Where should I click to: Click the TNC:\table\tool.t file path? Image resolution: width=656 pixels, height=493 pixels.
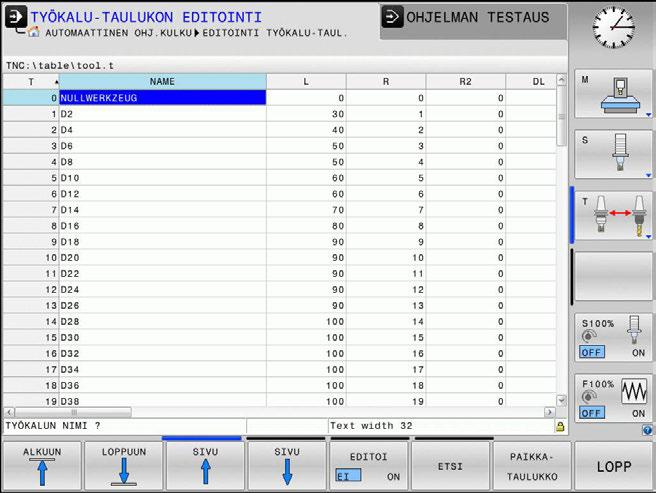pyautogui.click(x=59, y=66)
